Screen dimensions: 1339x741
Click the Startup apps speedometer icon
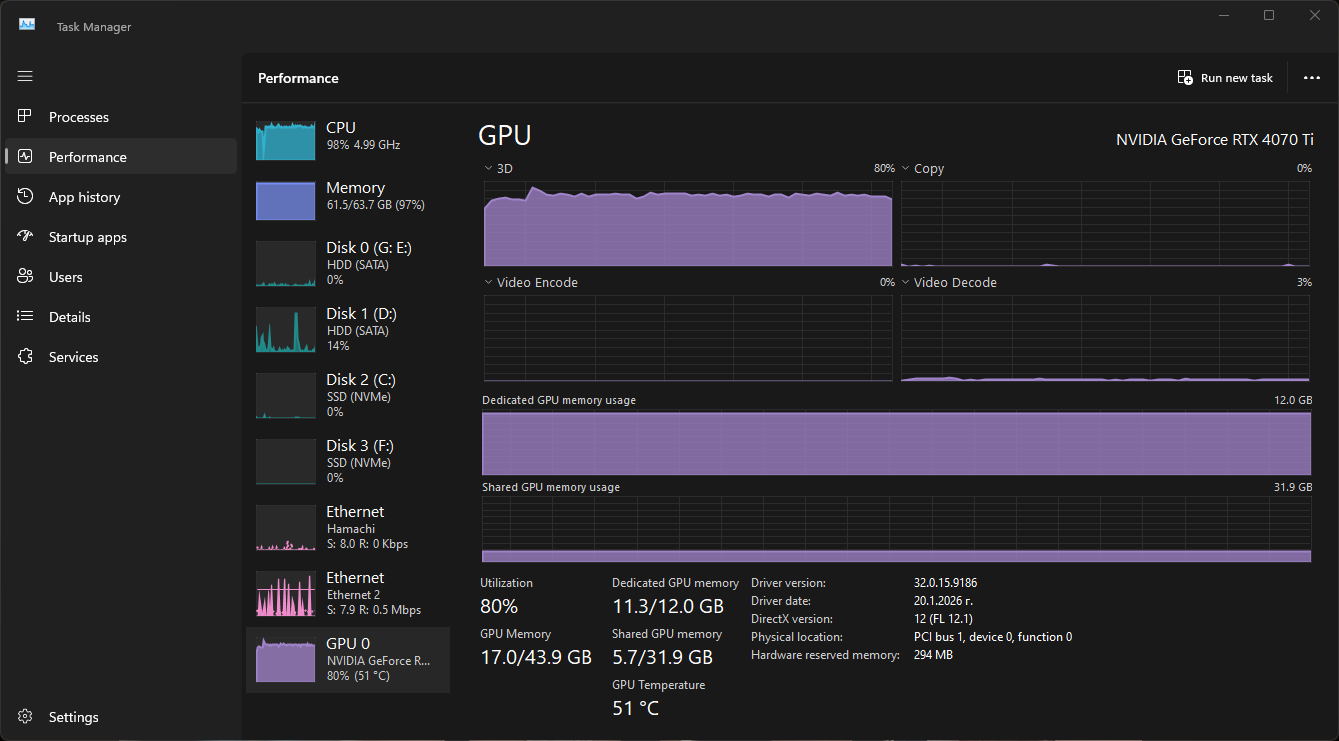click(26, 237)
